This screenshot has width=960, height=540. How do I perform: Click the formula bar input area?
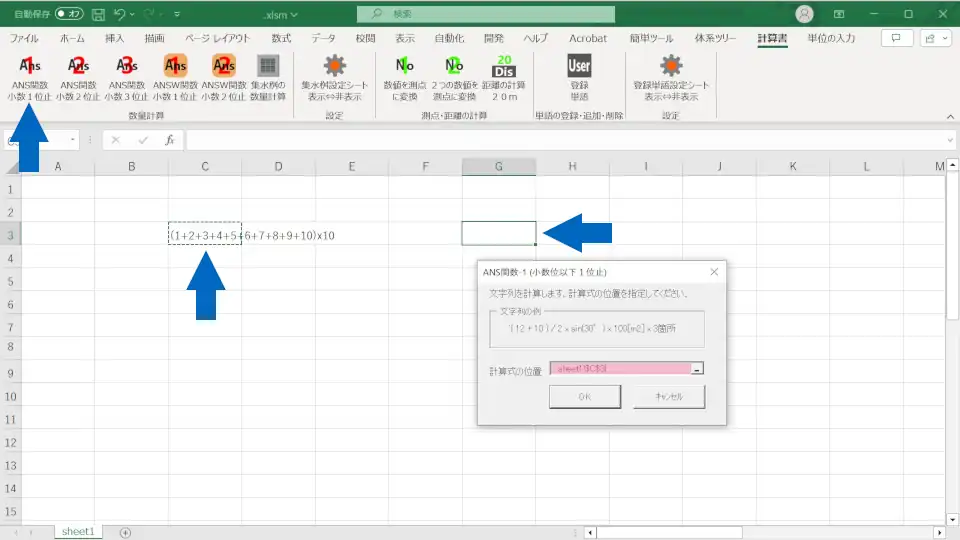pos(564,140)
